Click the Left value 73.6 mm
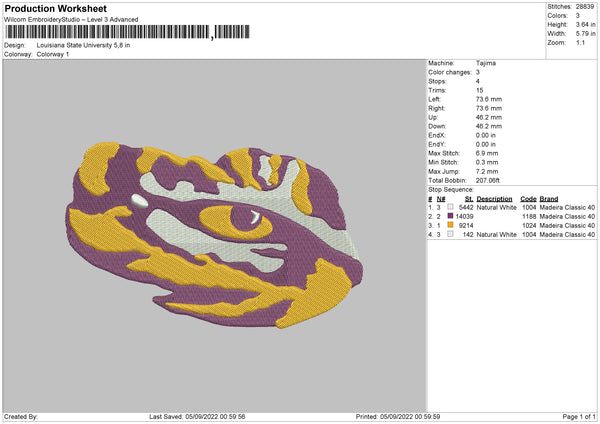 (489, 99)
